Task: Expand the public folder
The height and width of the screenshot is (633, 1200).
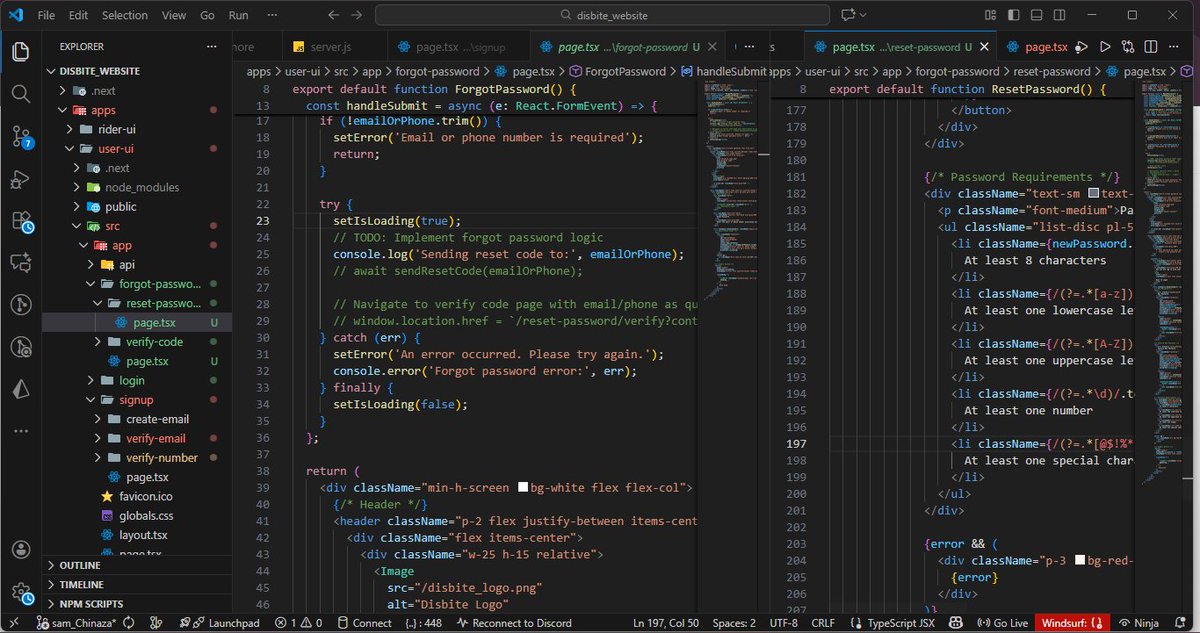Action: pos(137,206)
